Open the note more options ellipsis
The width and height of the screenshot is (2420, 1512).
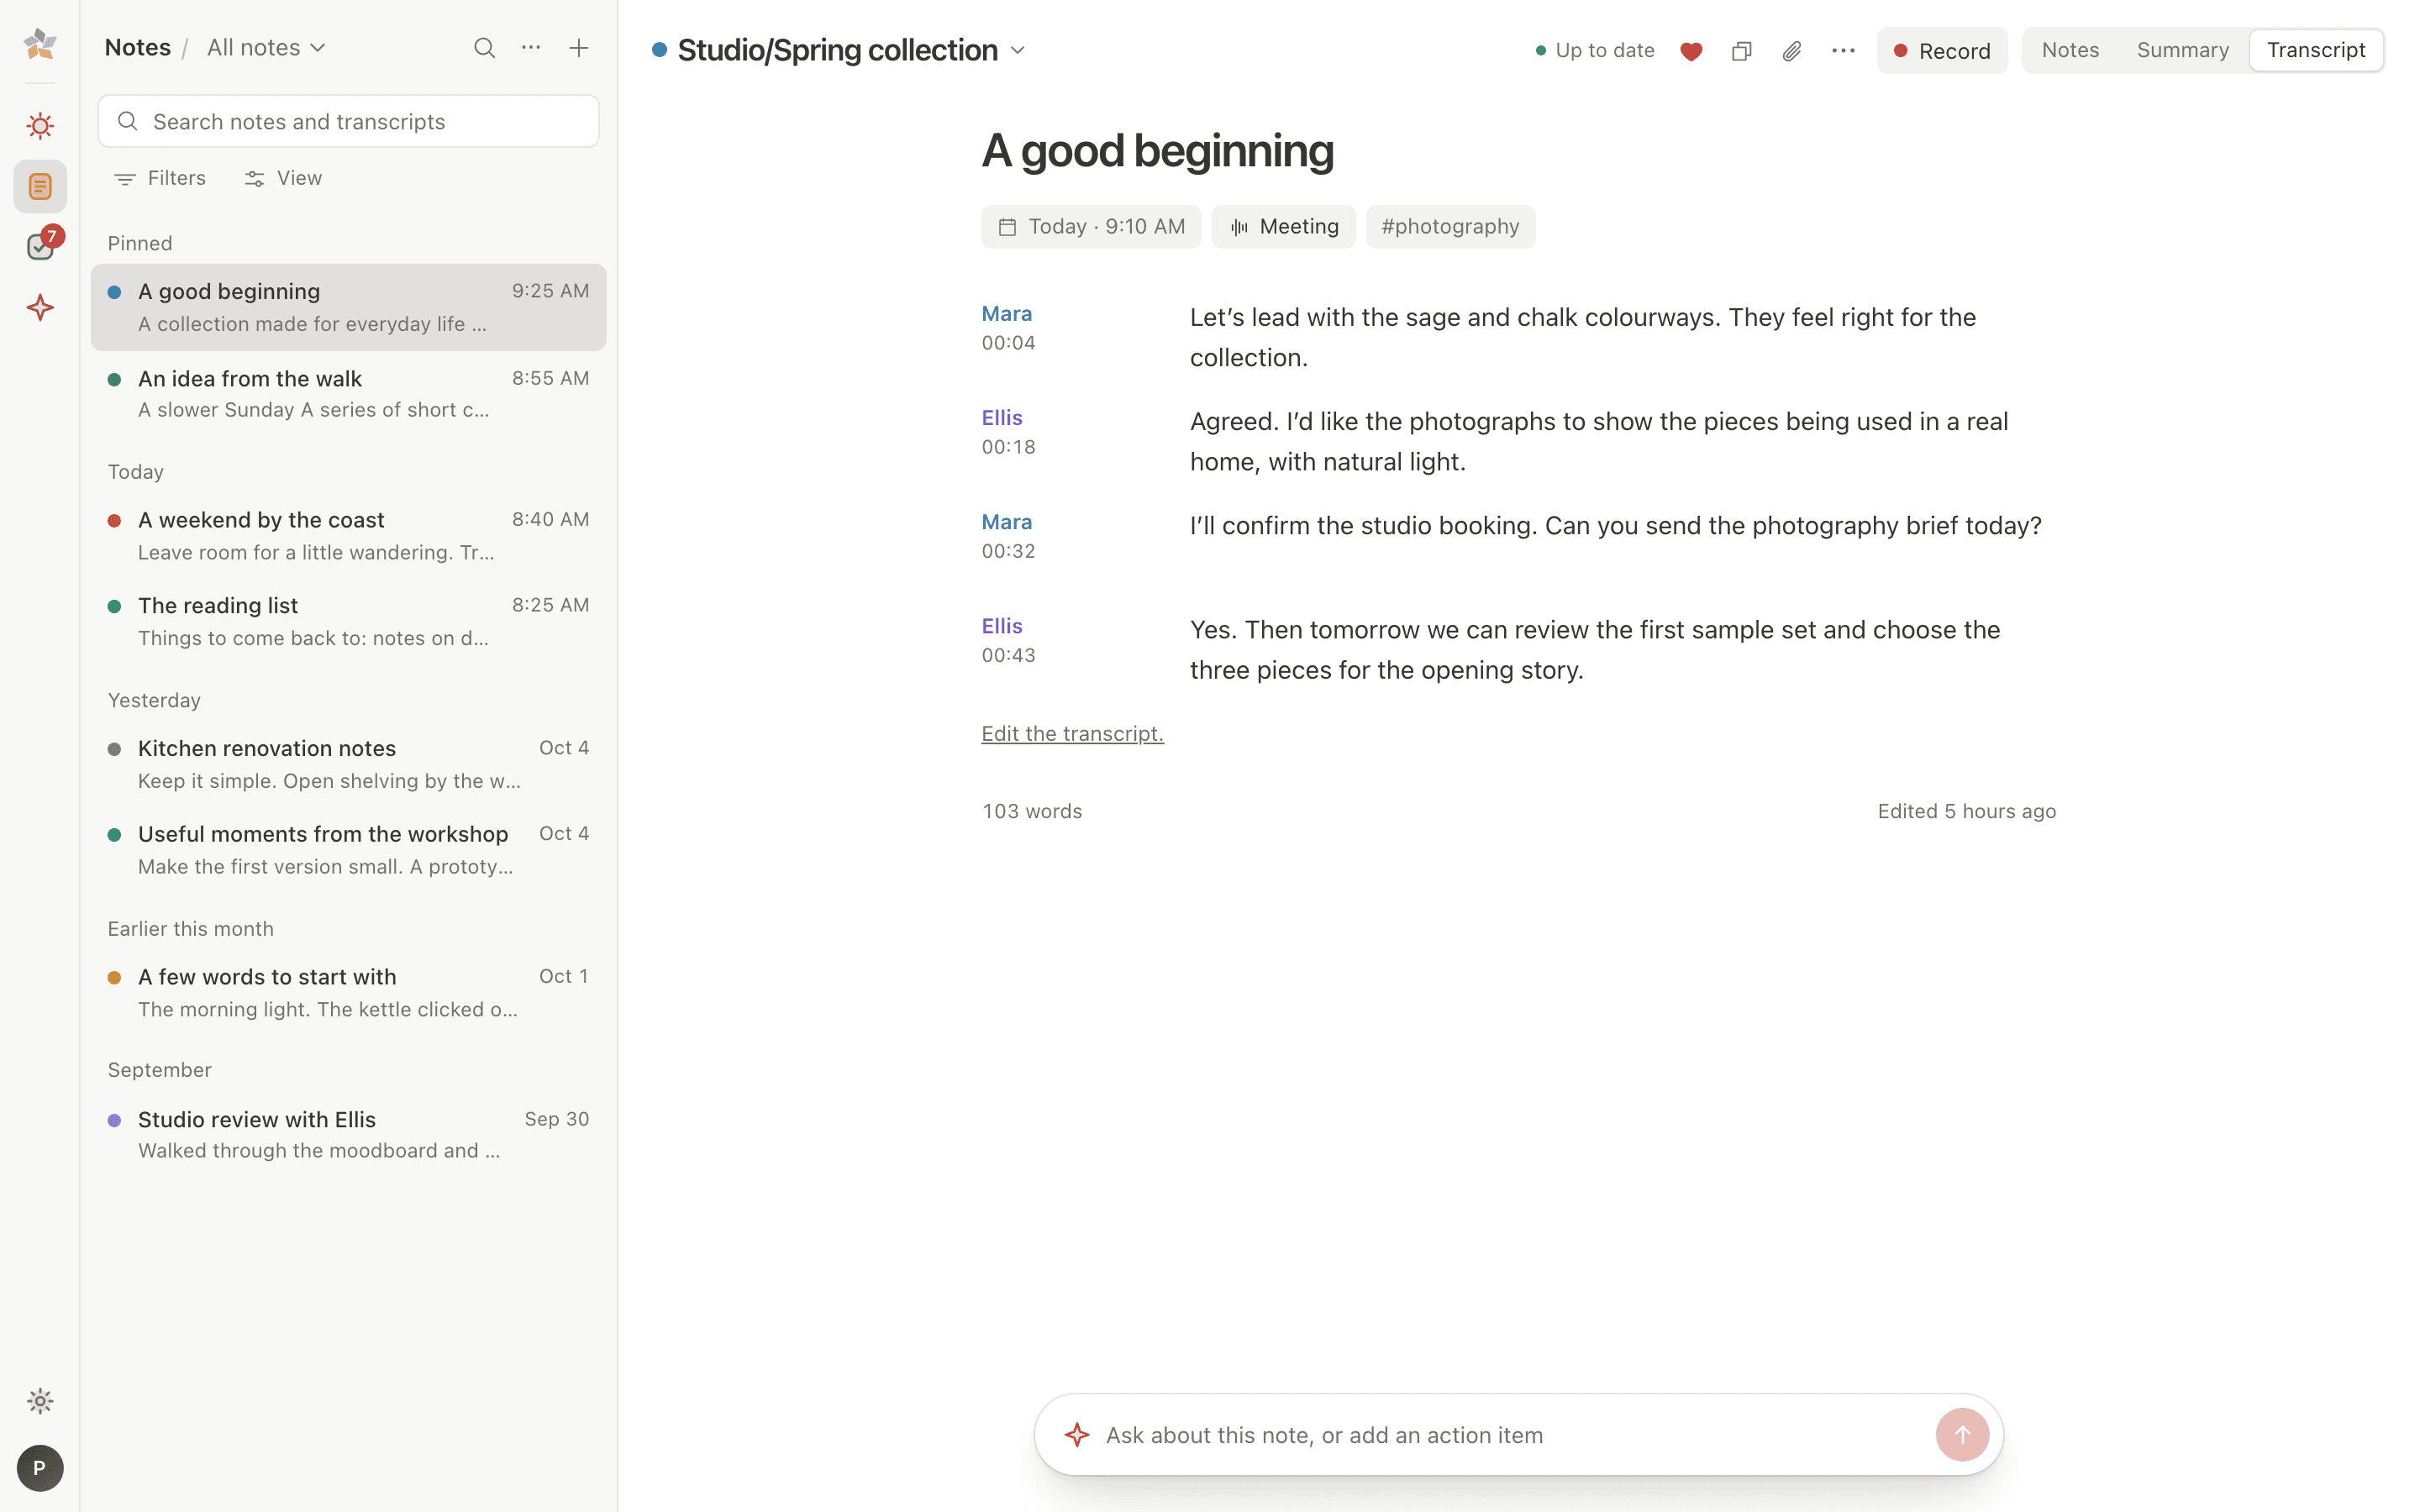1843,51
